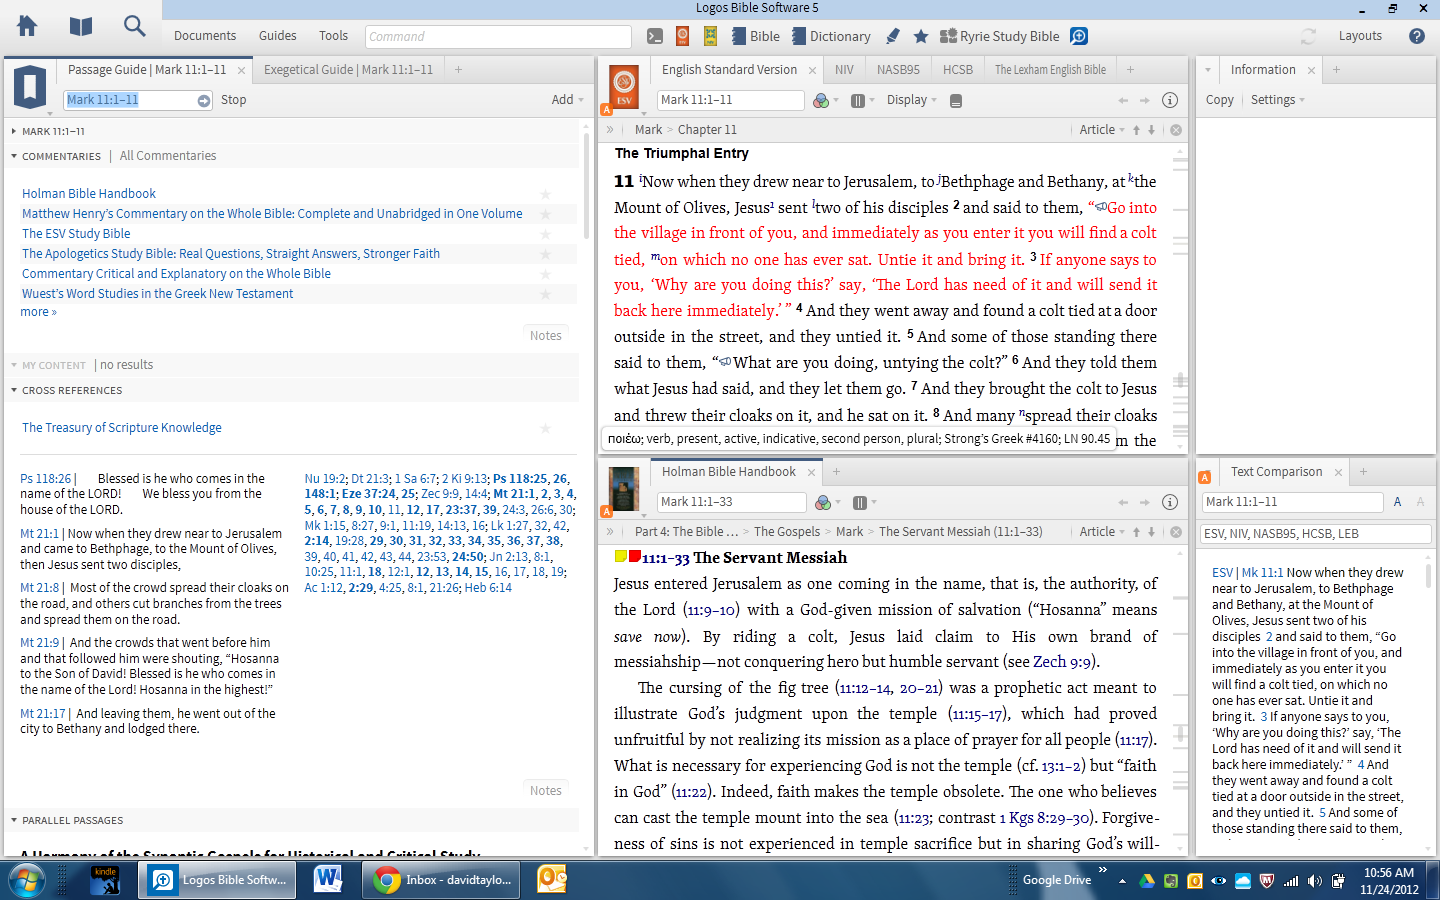Open the Bible shortcut in toolbar
The width and height of the screenshot is (1440, 900).
[x=756, y=36]
